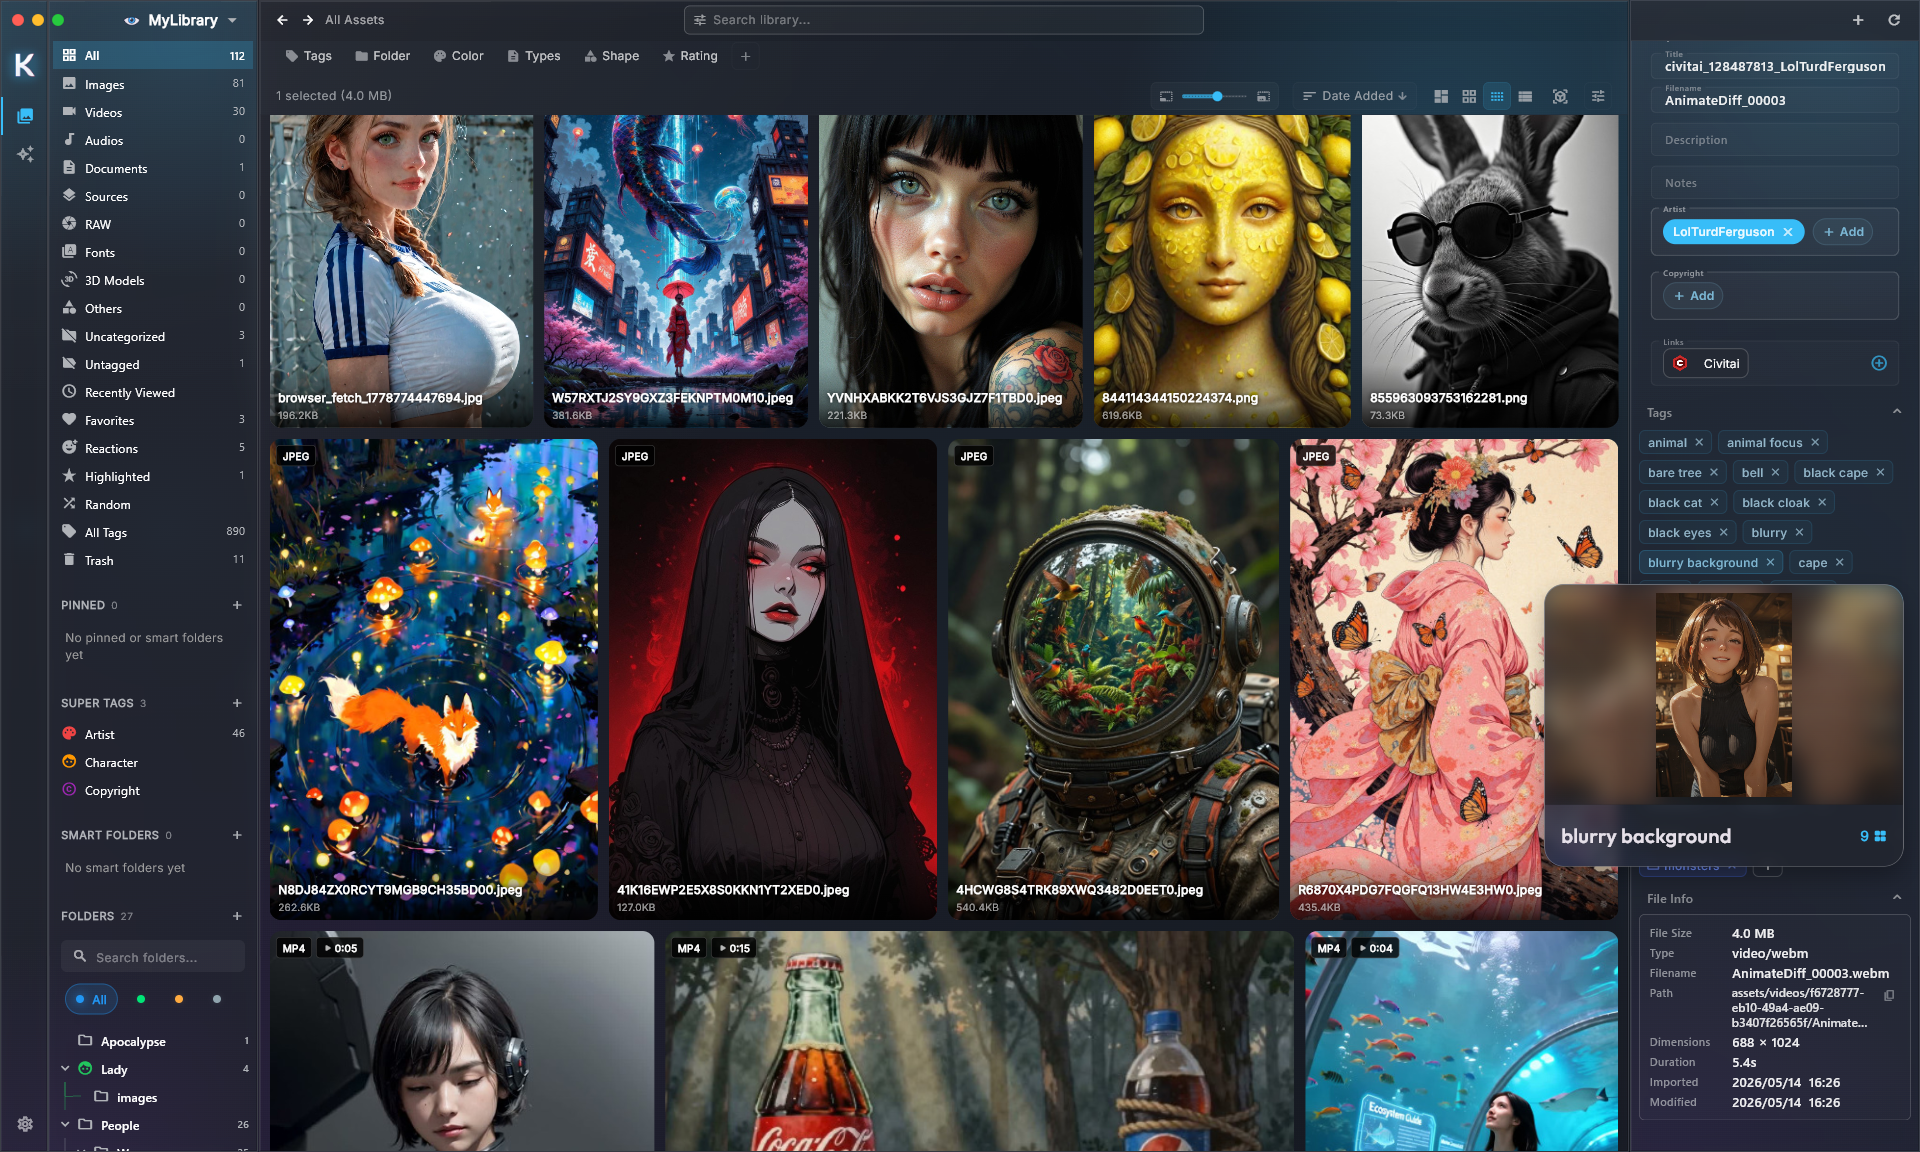The height and width of the screenshot is (1152, 1920).
Task: Open the settings gear in the left rail
Action: (x=25, y=1124)
